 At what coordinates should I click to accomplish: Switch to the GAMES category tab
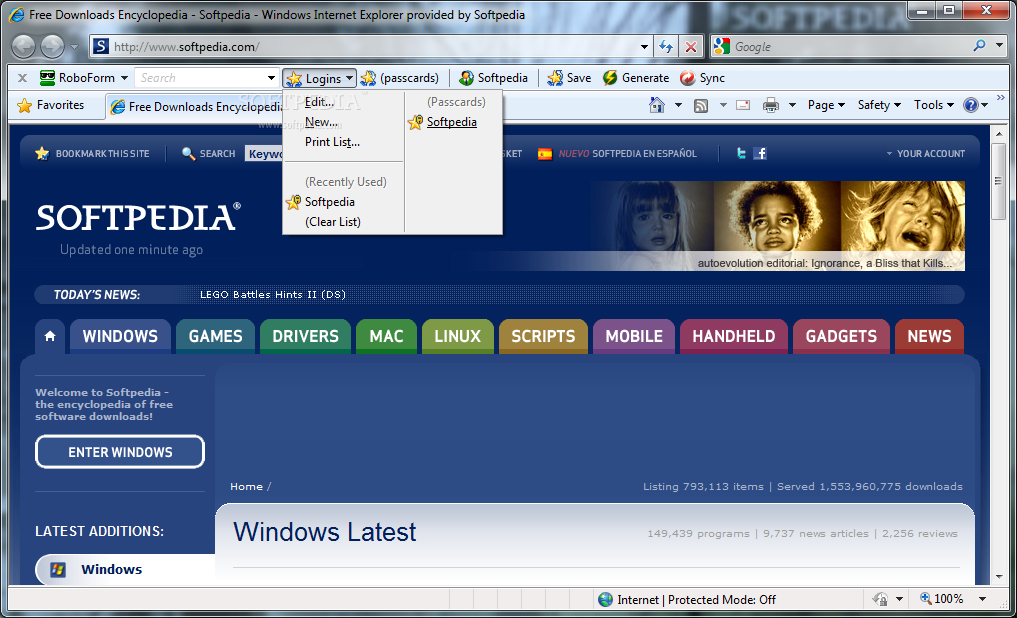pos(215,336)
